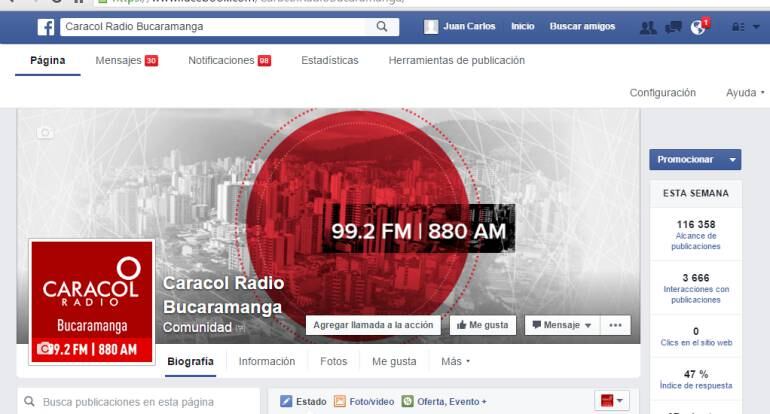Open the Promocionar dropdown arrow
This screenshot has height=414, width=770.
click(x=733, y=160)
